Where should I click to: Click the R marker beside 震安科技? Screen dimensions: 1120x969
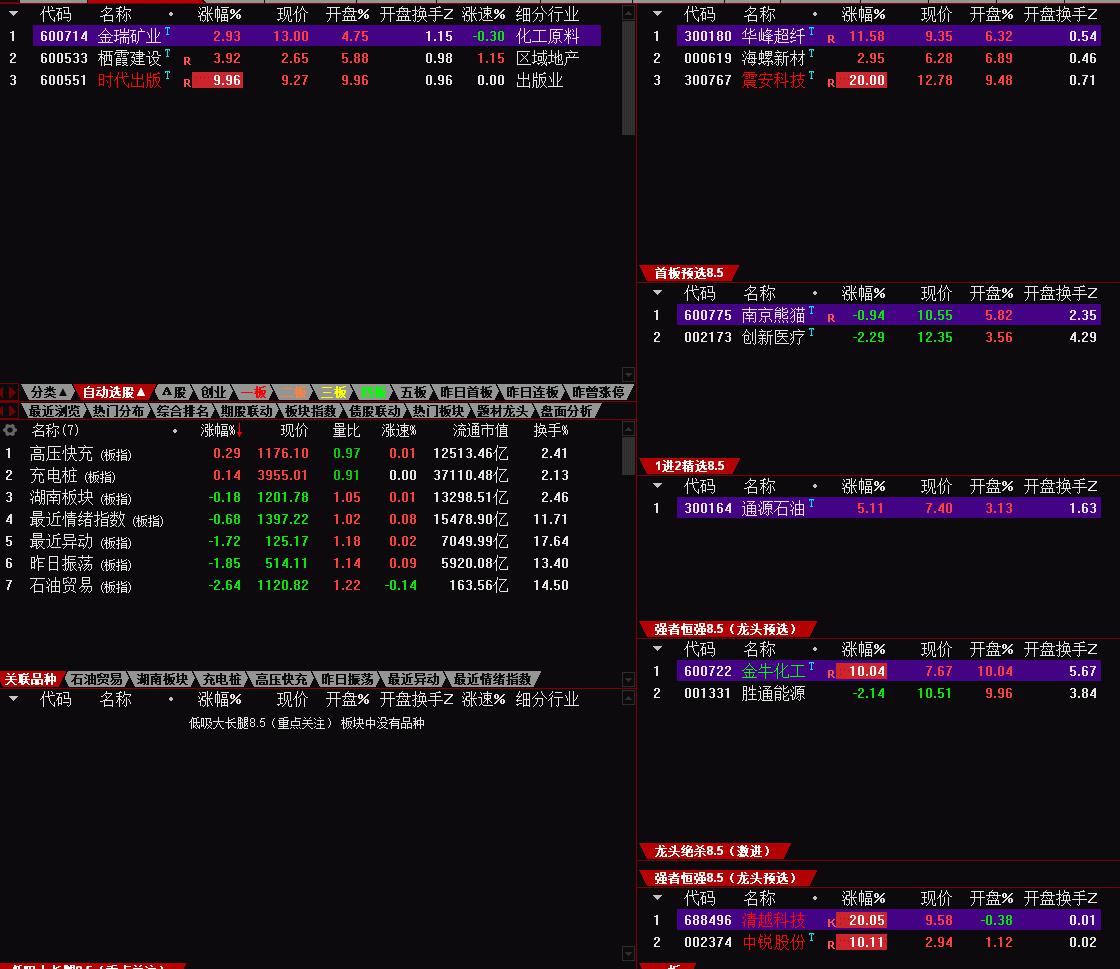[x=831, y=83]
